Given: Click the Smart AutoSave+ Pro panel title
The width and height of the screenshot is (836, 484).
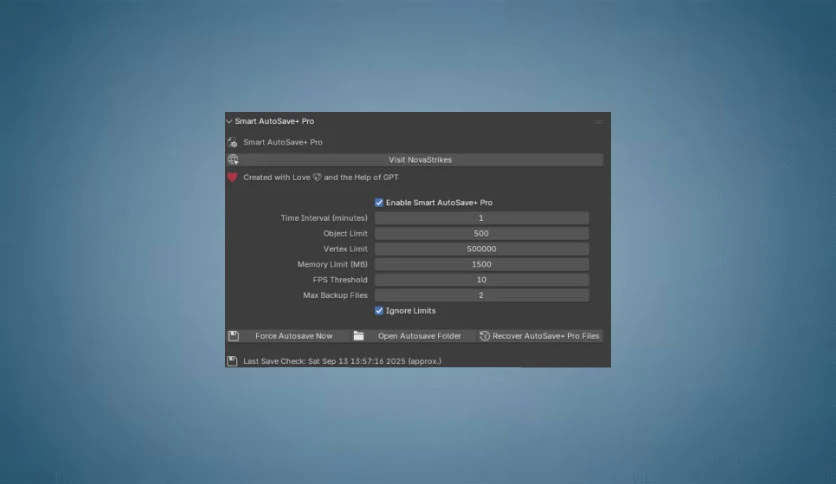Looking at the screenshot, I should (x=274, y=122).
